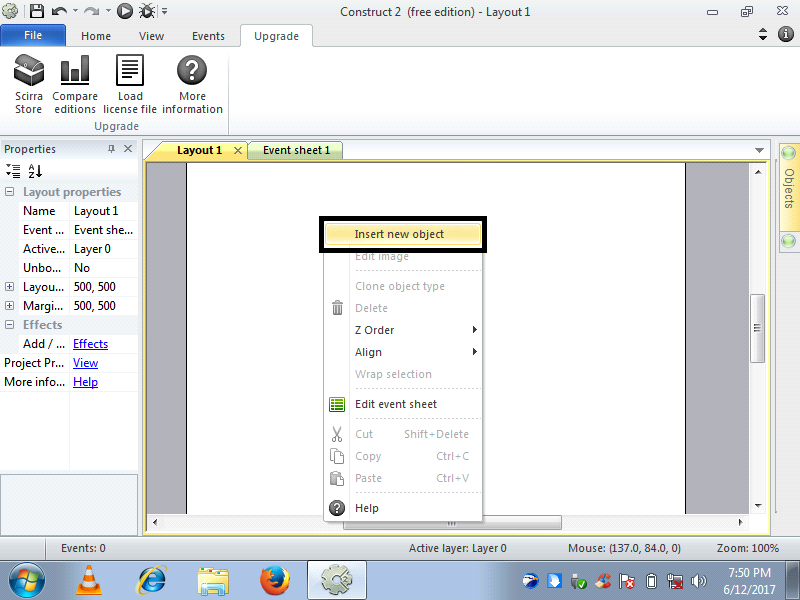The image size is (800, 600).
Task: Choose Insert new object from context menu
Action: pos(403,234)
